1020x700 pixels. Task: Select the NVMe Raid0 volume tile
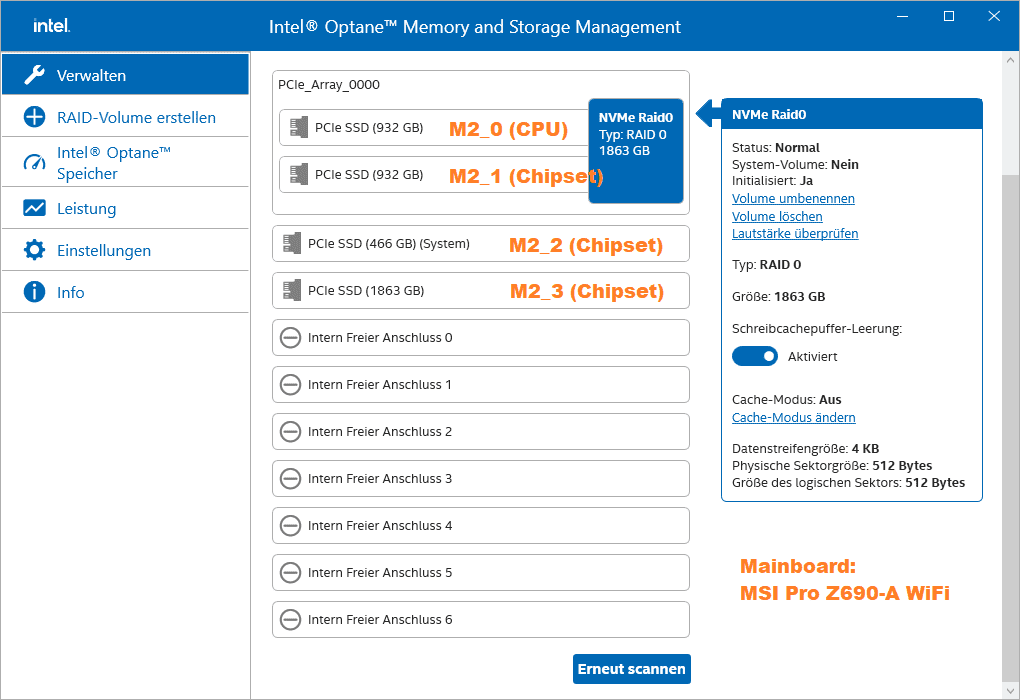(x=636, y=151)
